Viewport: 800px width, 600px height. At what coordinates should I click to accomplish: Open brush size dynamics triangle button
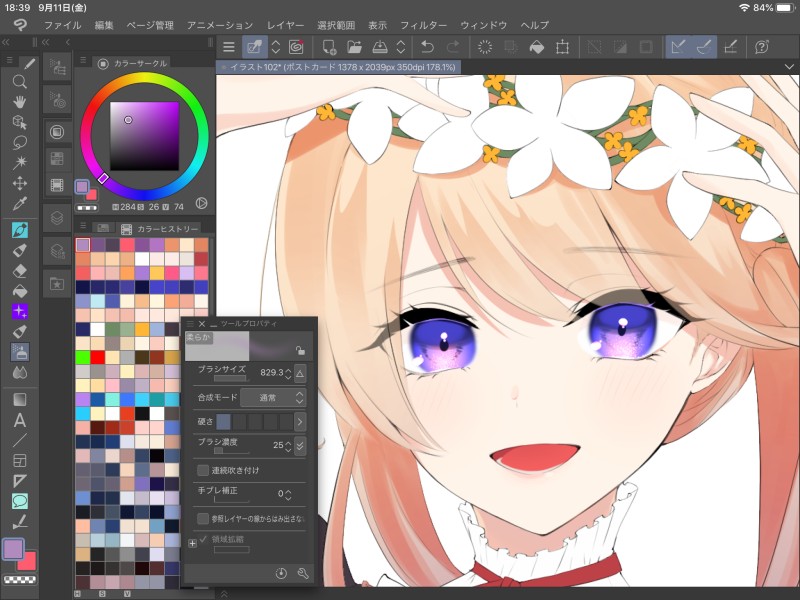(300, 373)
